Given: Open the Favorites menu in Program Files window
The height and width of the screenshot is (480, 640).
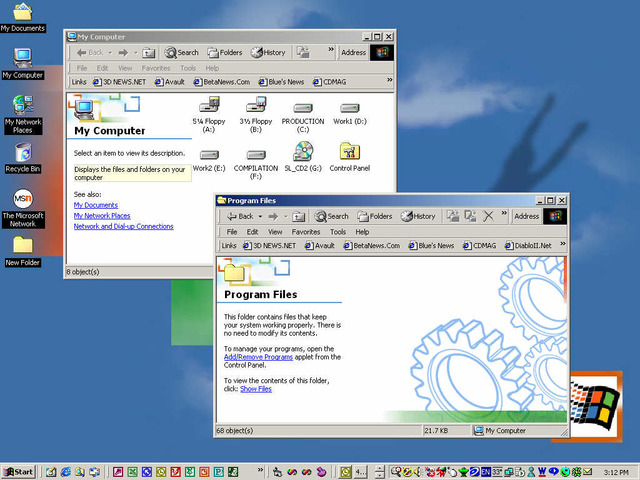Looking at the screenshot, I should click(306, 232).
